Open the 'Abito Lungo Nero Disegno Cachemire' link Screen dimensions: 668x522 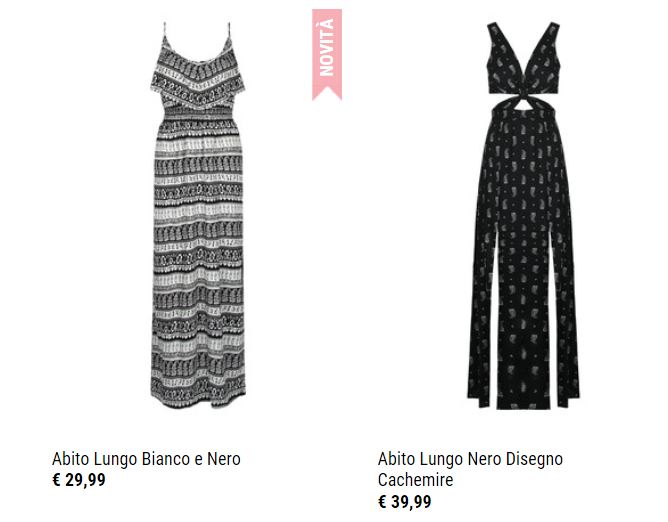(470, 469)
